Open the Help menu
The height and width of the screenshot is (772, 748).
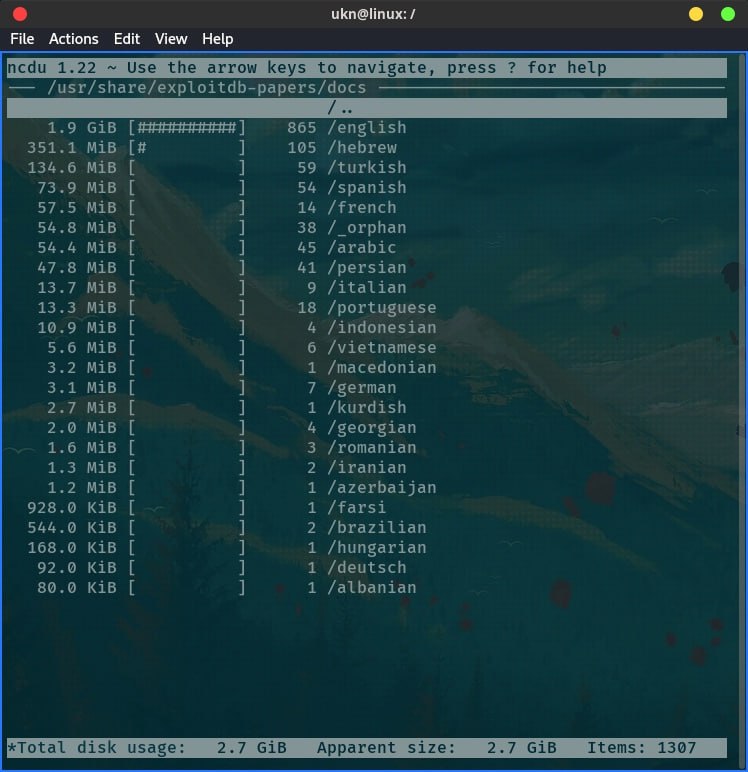click(217, 39)
